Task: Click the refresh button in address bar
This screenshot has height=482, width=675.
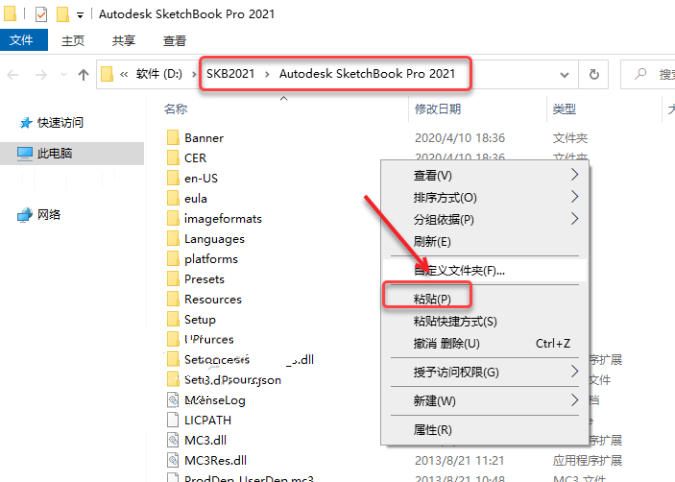Action: 594,74
